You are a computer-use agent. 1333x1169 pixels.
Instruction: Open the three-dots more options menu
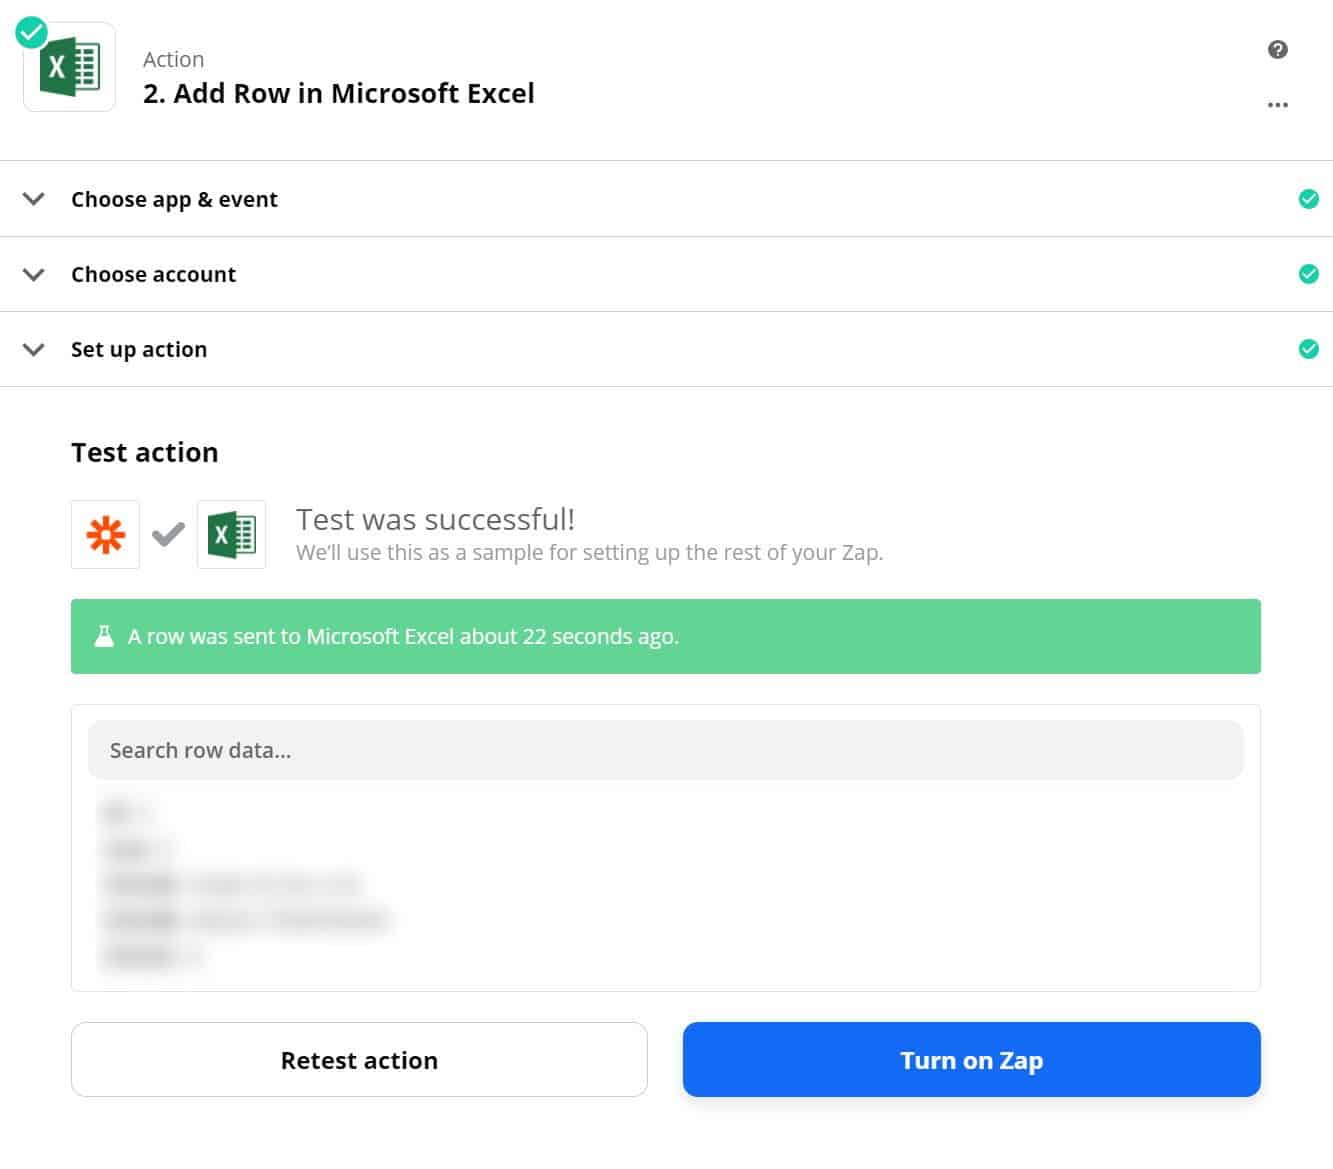pyautogui.click(x=1277, y=104)
